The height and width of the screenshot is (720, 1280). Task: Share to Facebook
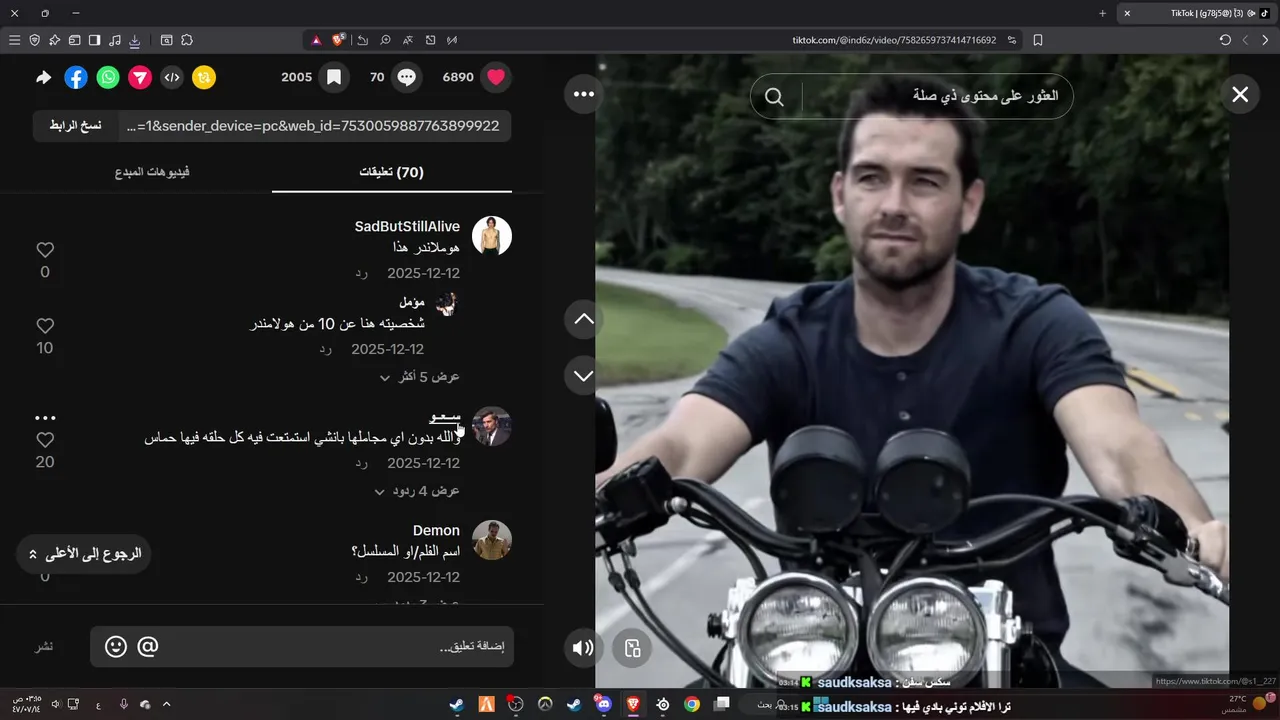(x=76, y=77)
